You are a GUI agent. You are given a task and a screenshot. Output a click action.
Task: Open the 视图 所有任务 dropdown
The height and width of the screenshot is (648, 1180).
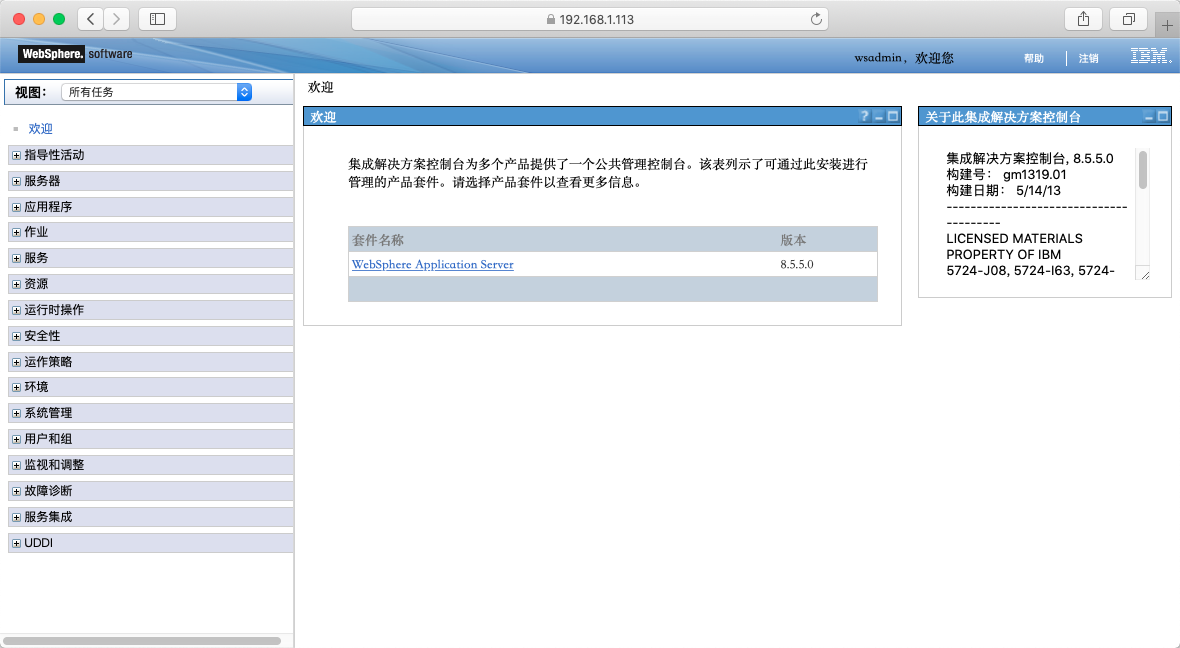point(157,92)
